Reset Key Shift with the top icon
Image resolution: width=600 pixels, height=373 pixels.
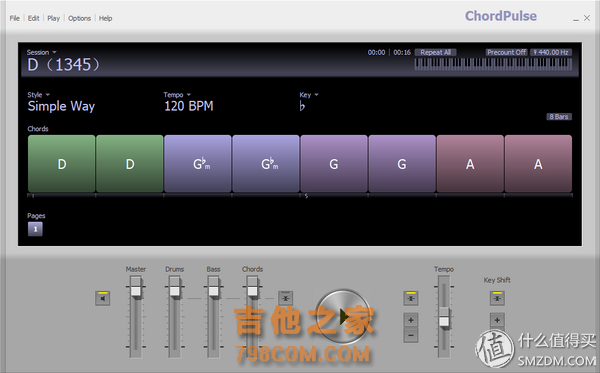(x=497, y=298)
